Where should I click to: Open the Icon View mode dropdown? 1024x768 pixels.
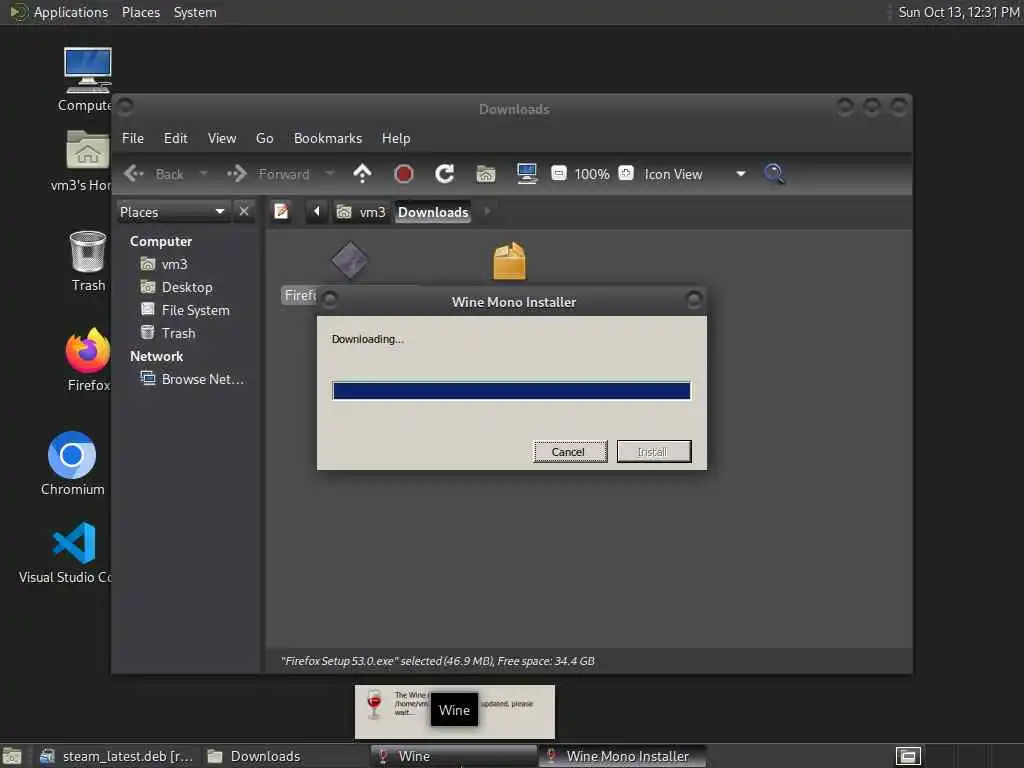695,174
